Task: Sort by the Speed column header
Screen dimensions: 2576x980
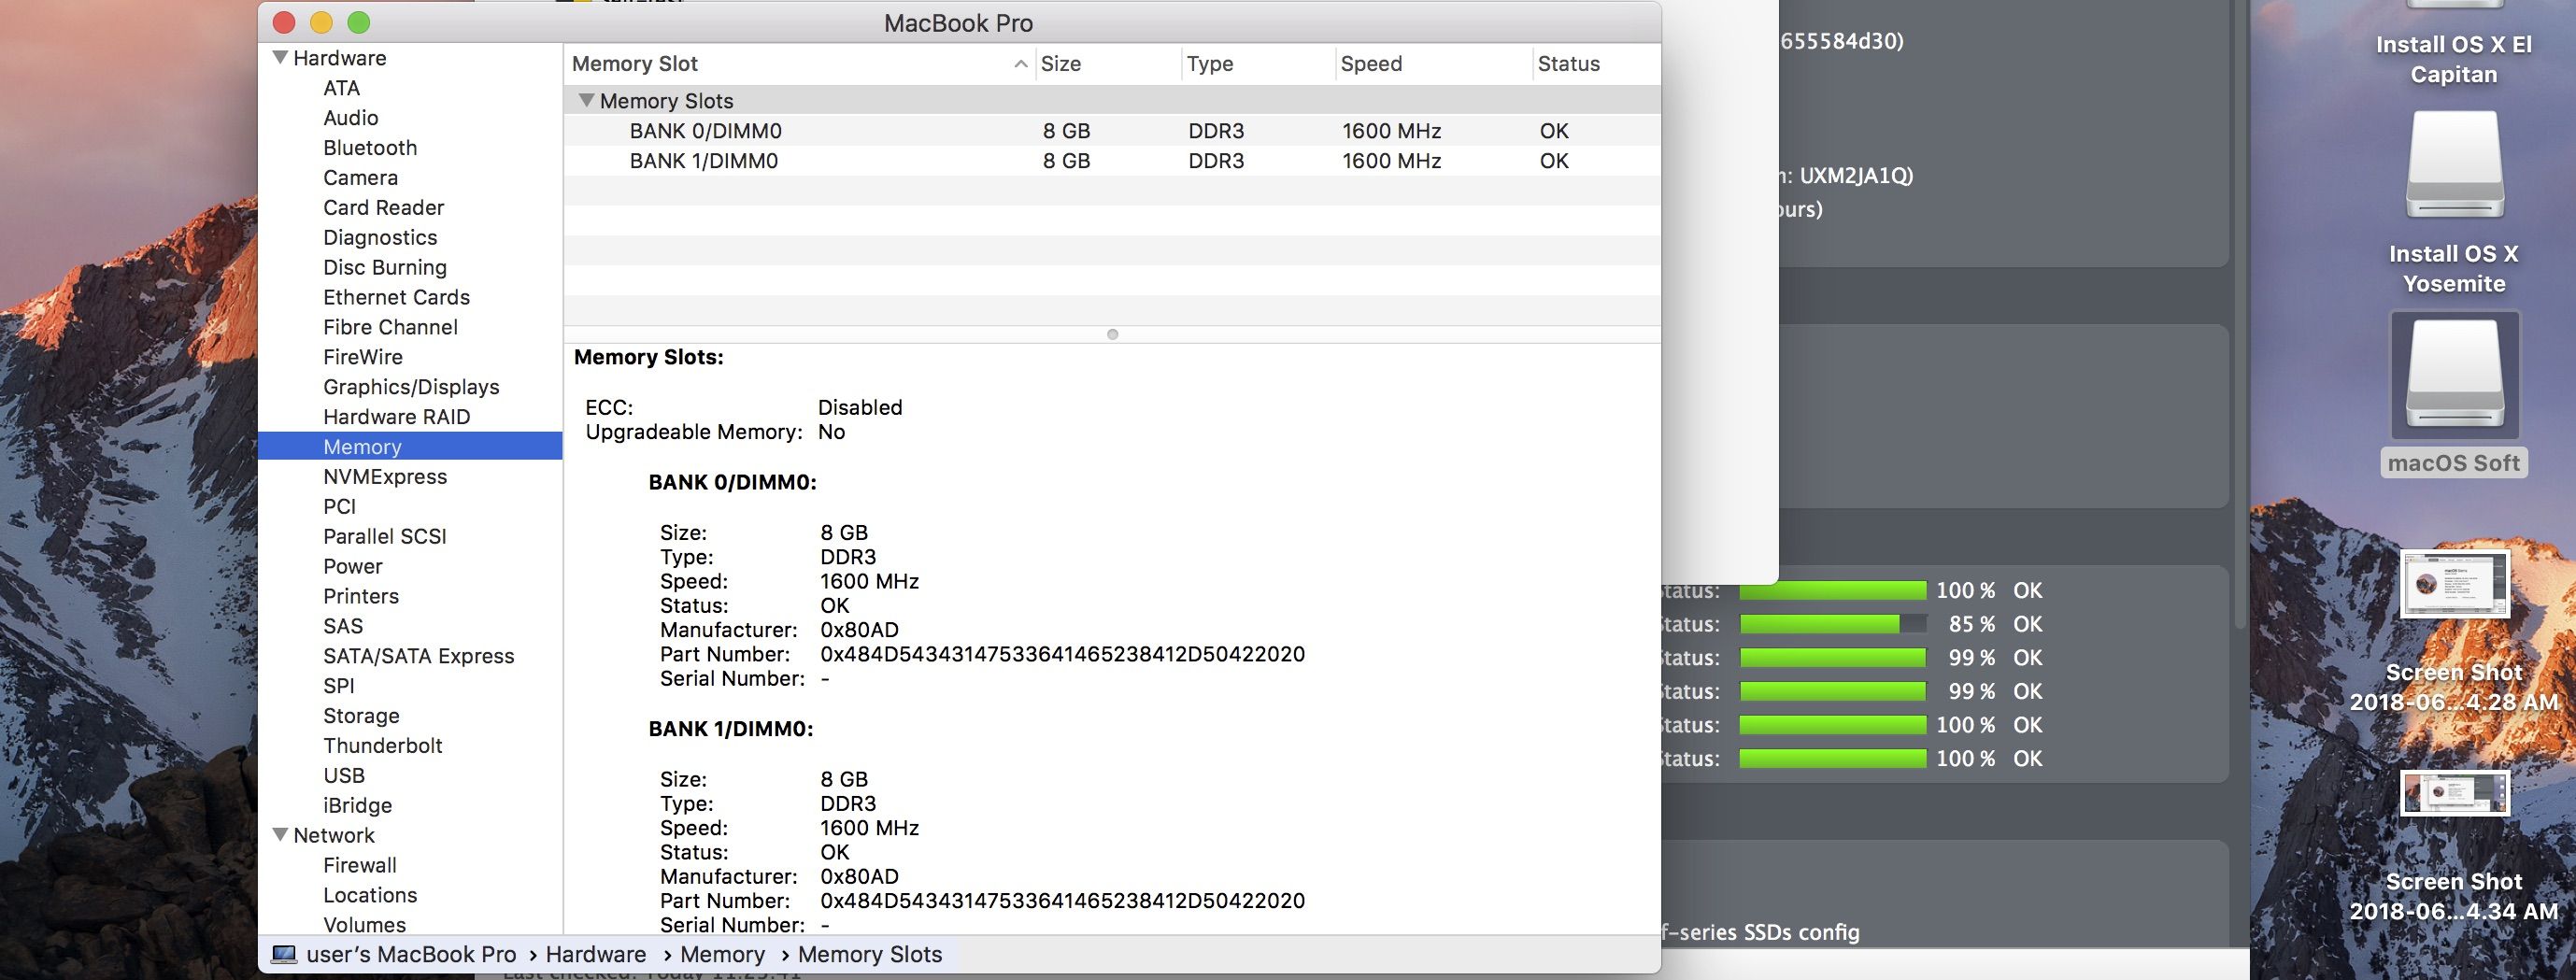Action: point(1433,64)
